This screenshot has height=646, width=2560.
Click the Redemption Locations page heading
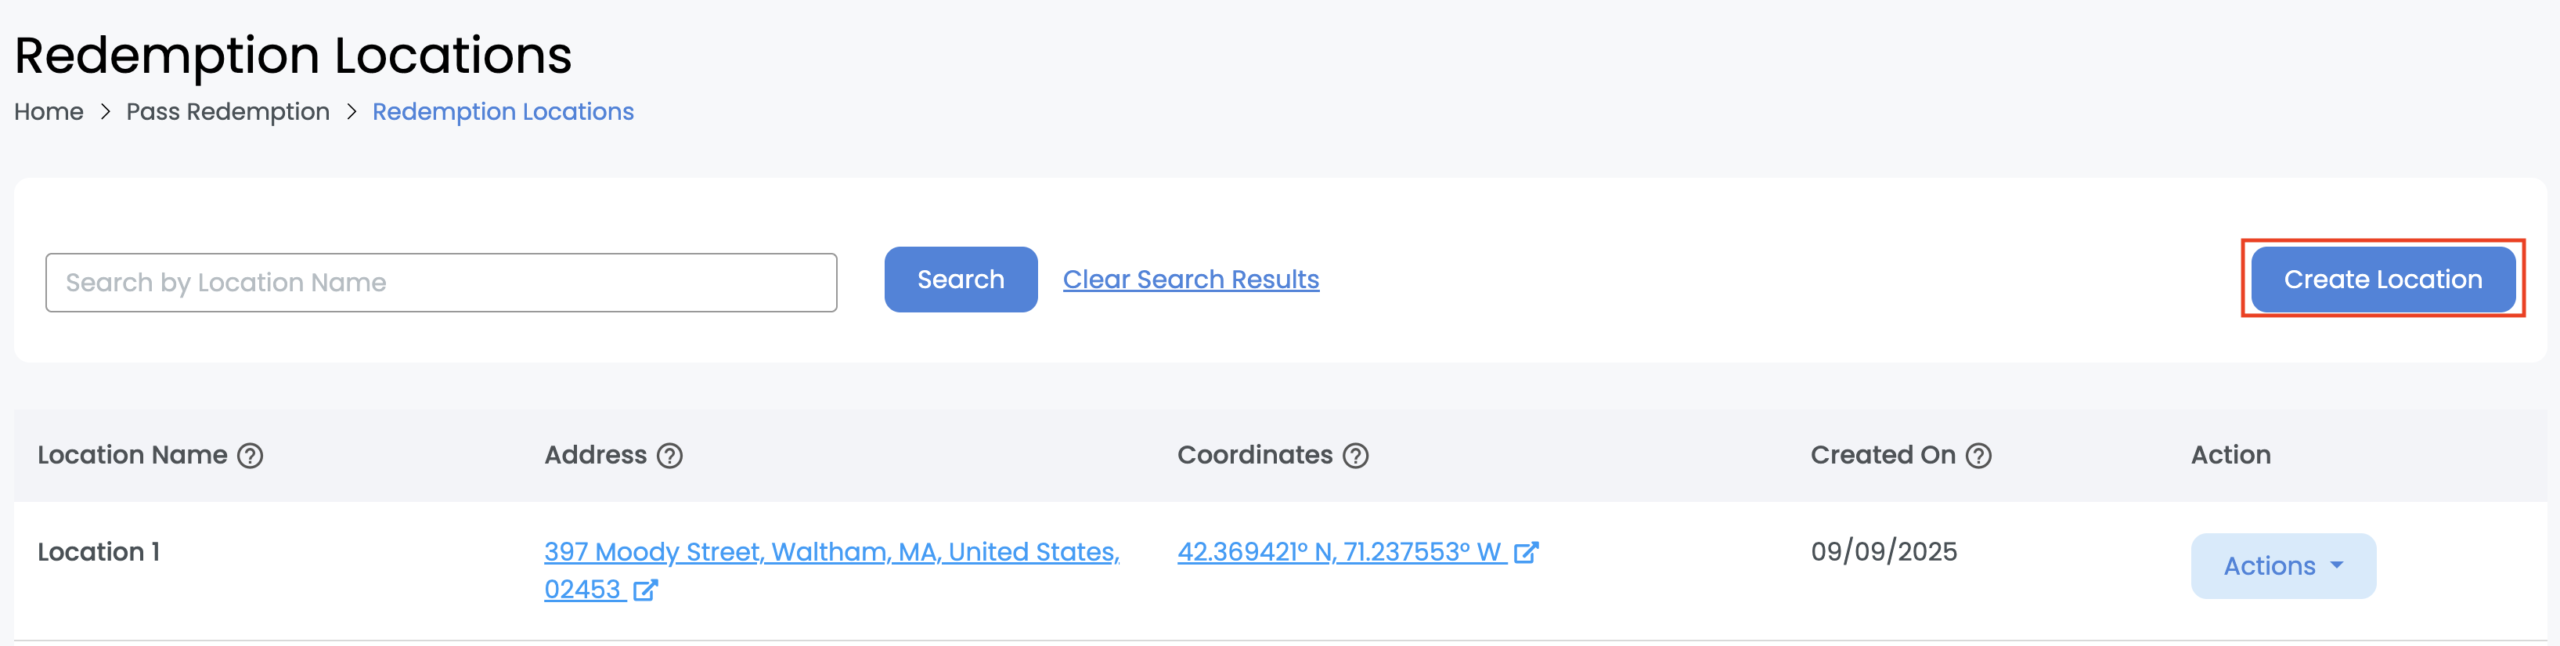point(293,56)
